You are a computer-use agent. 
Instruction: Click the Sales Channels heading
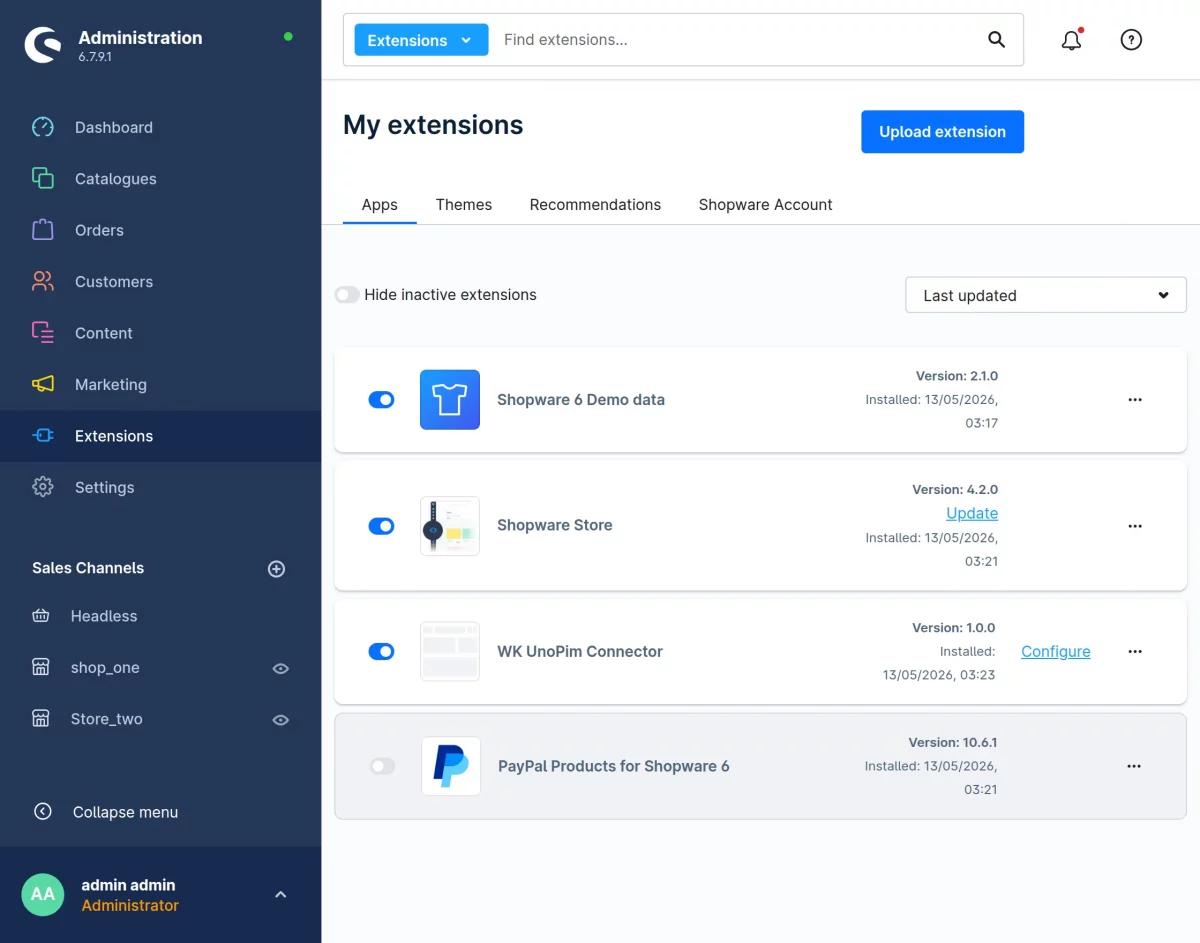click(88, 568)
